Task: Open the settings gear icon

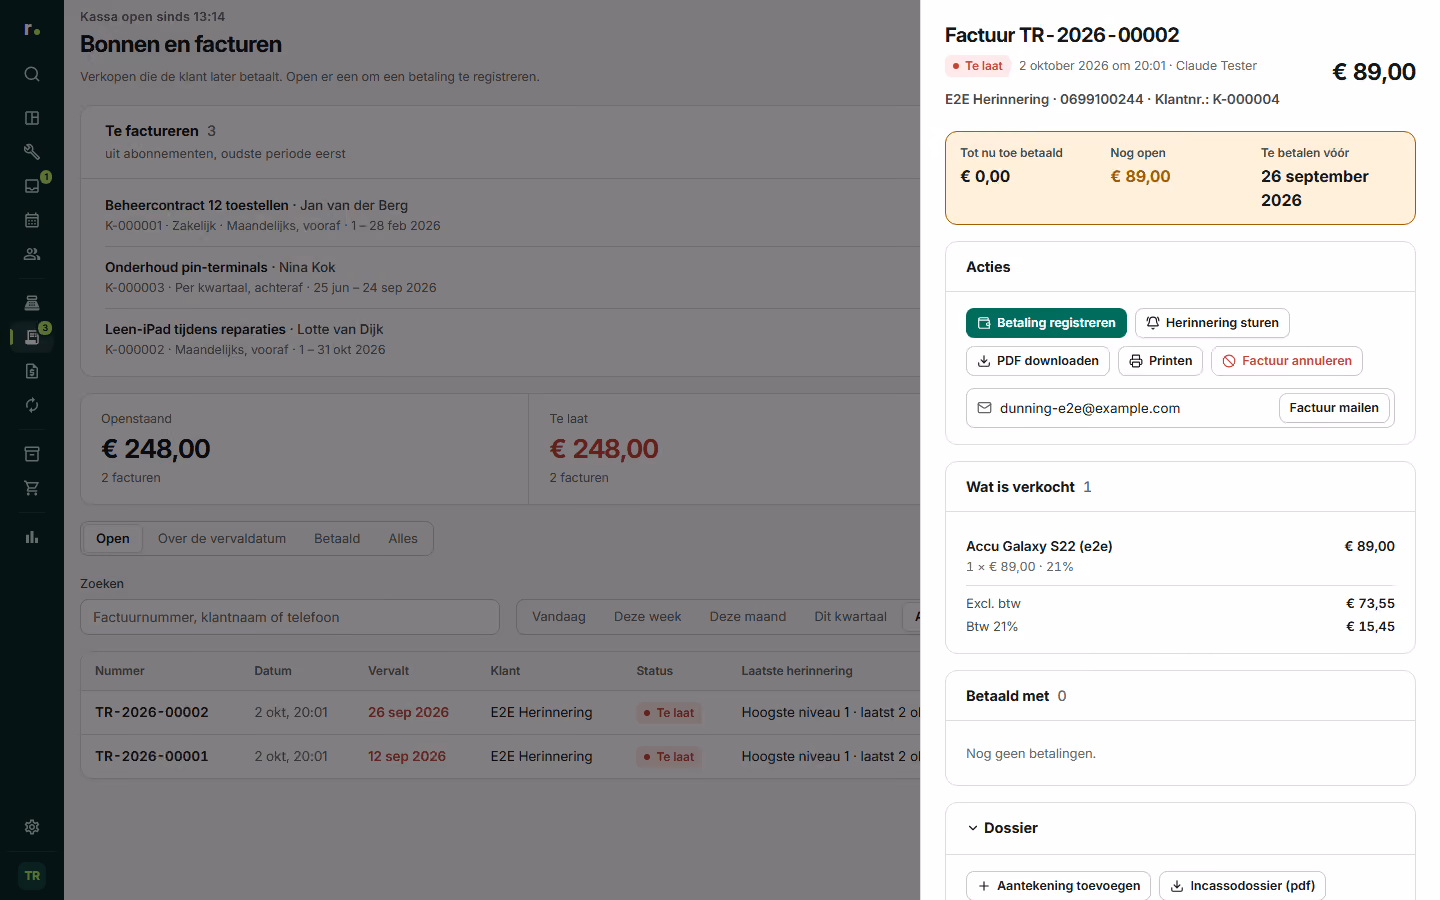Action: click(x=32, y=827)
